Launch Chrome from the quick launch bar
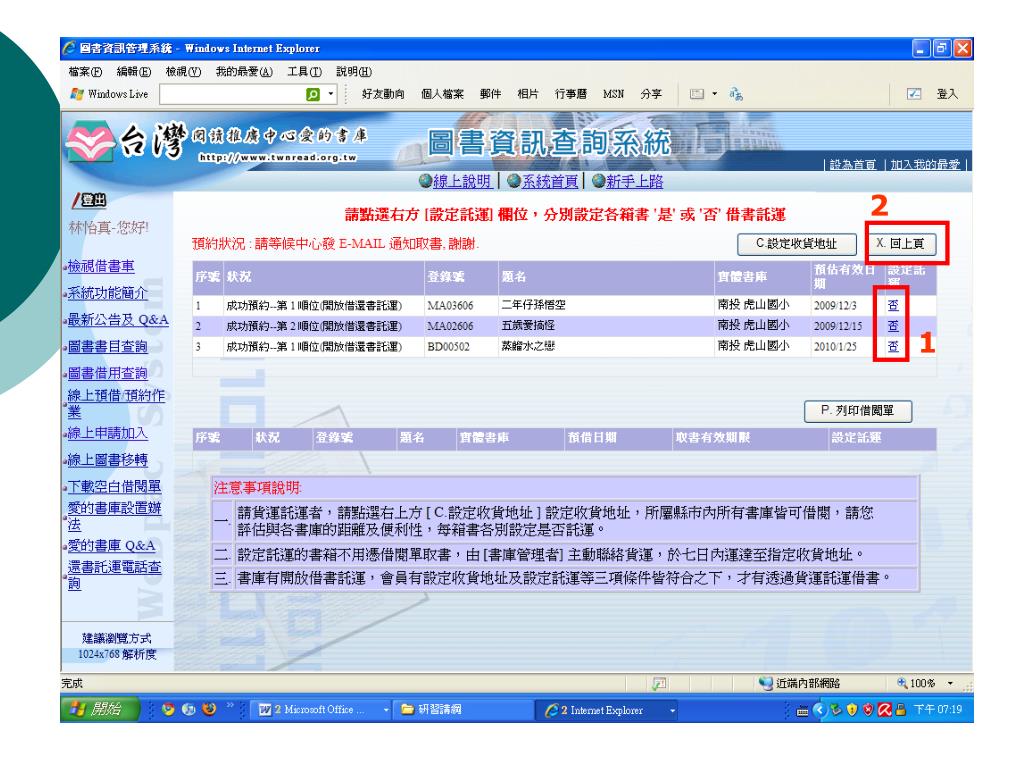Viewport: 1024px width, 768px height. [168, 709]
